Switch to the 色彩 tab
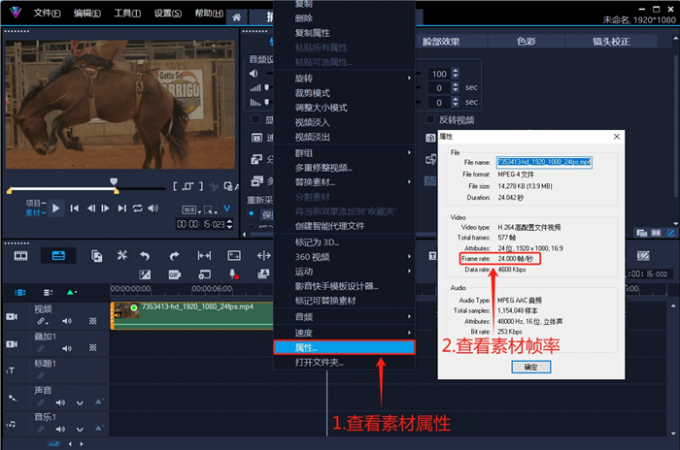The height and width of the screenshot is (450, 680). (x=526, y=41)
